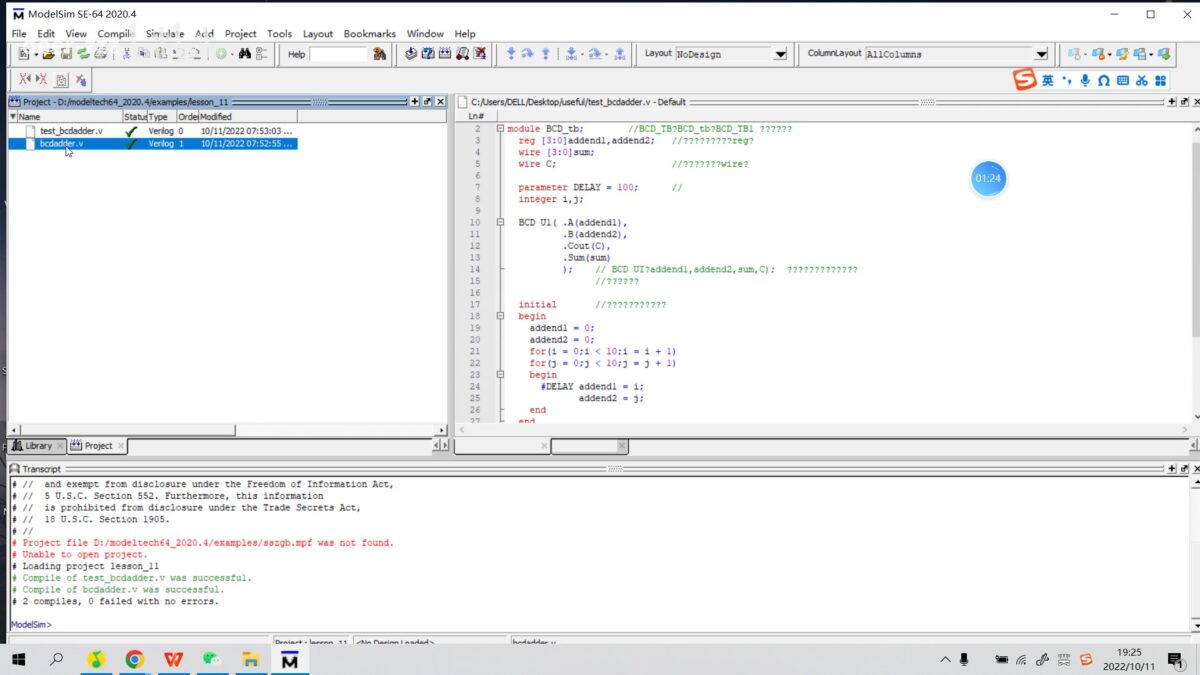Select bcdadder.v in the project list
1200x675 pixels.
point(61,143)
